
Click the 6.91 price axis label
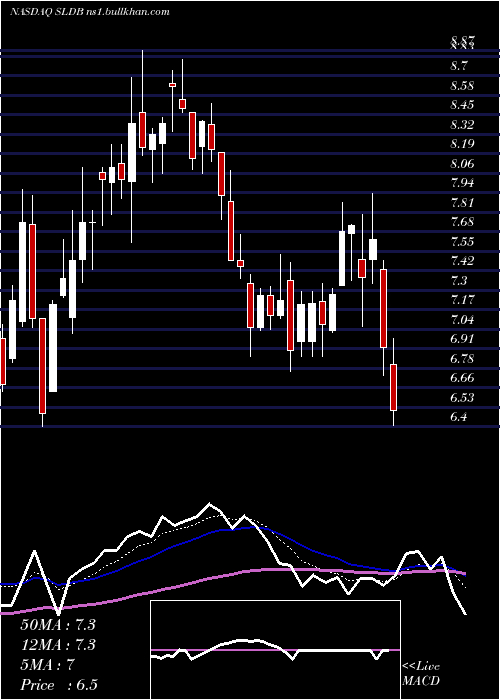pos(462,338)
